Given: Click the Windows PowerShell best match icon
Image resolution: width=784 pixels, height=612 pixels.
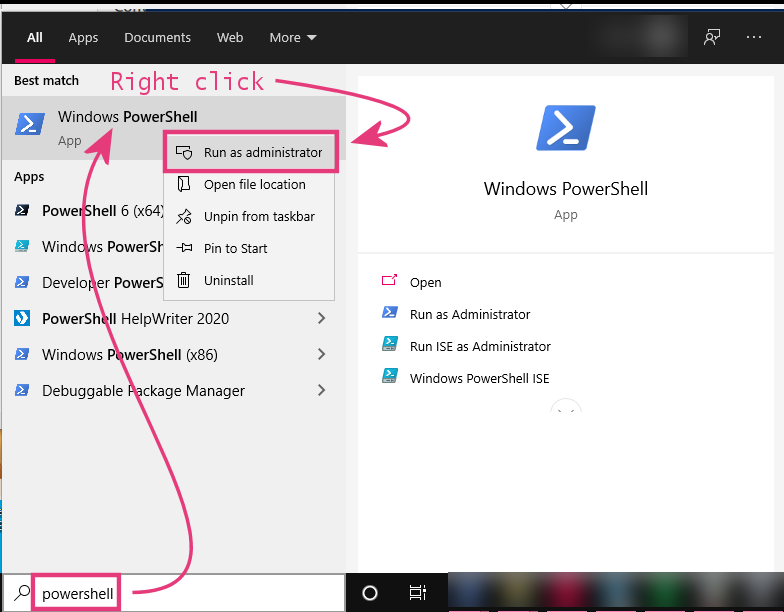Looking at the screenshot, I should [30, 124].
